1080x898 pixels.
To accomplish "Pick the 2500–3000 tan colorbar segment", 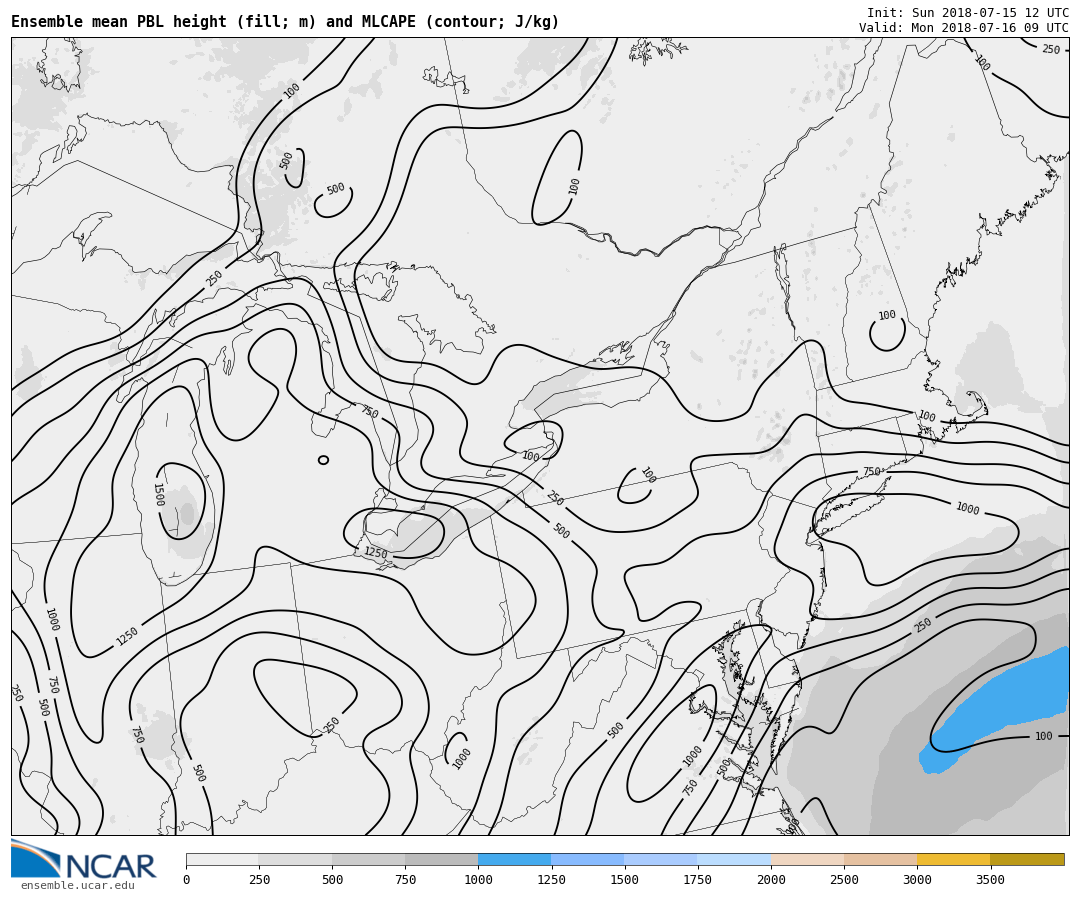I will point(880,859).
